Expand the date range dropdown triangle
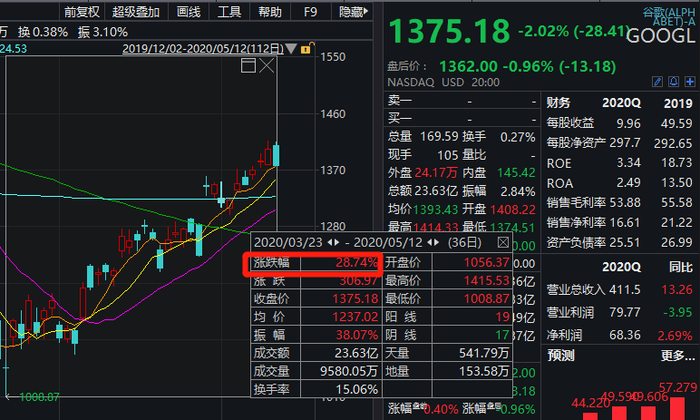 pyautogui.click(x=291, y=48)
